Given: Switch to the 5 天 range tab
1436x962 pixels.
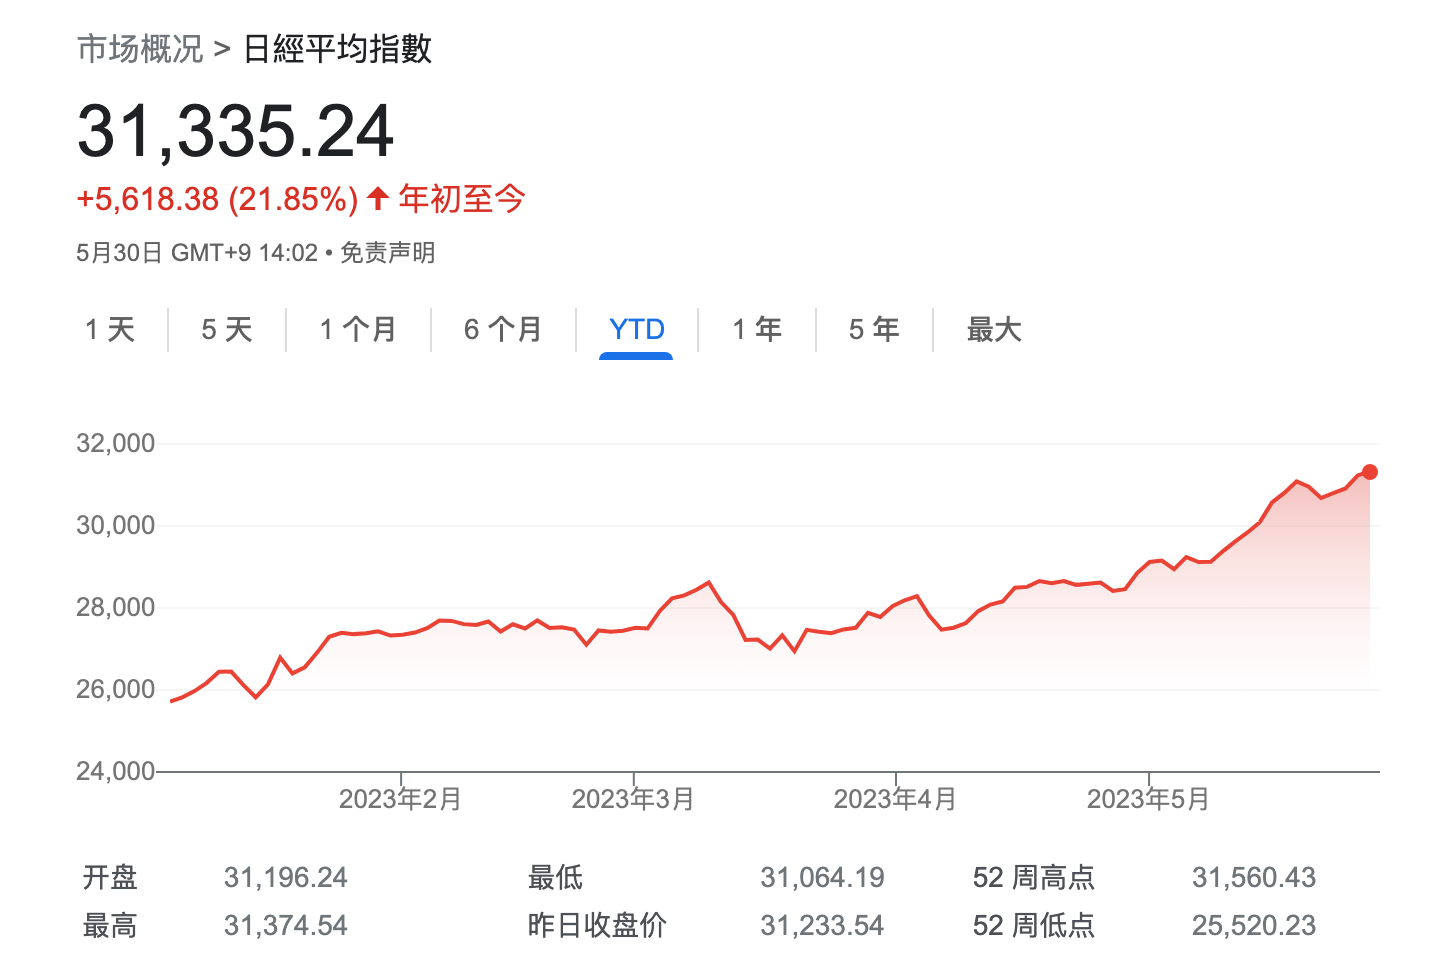Looking at the screenshot, I should [227, 329].
